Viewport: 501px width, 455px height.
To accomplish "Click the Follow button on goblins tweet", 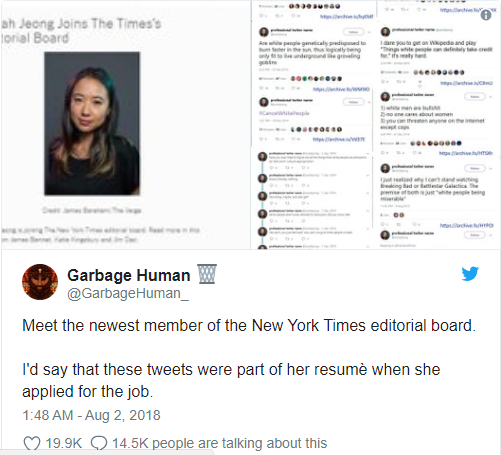I will point(353,32).
